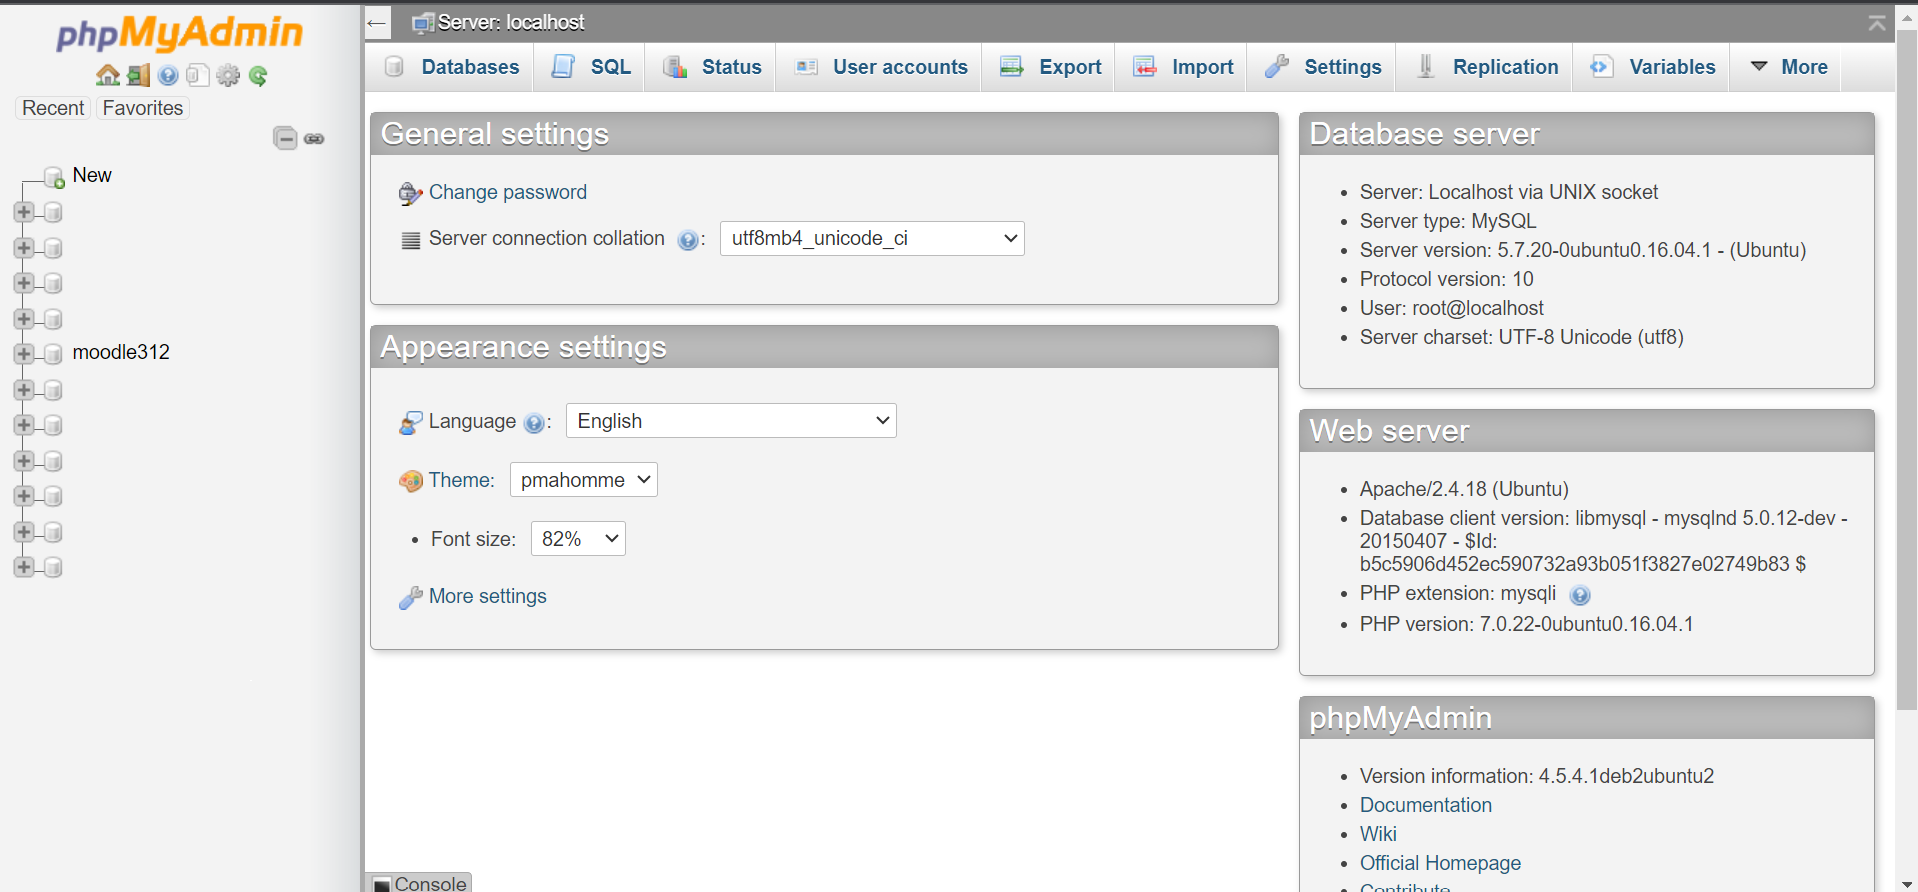1918x892 pixels.
Task: Open the More tab menu
Action: point(1789,67)
